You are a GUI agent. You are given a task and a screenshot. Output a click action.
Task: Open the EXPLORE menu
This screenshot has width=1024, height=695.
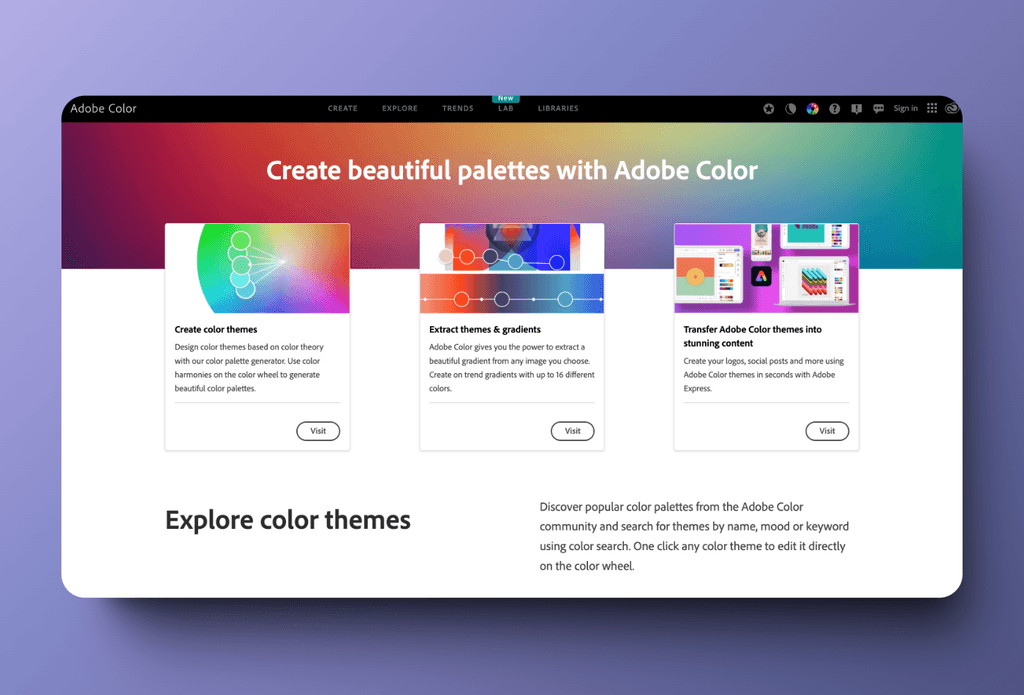[x=399, y=109]
